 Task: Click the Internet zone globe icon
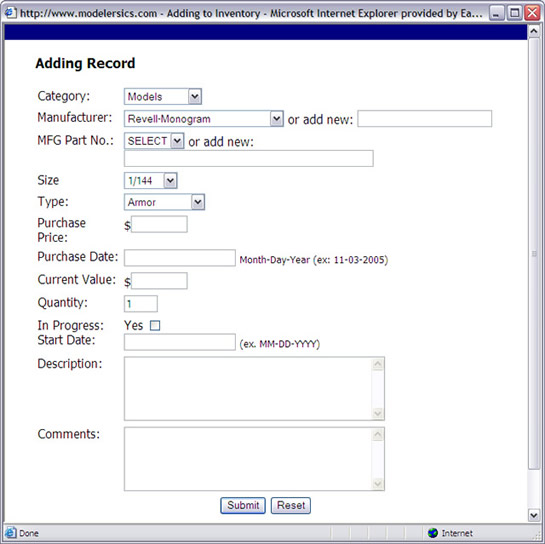tap(433, 533)
